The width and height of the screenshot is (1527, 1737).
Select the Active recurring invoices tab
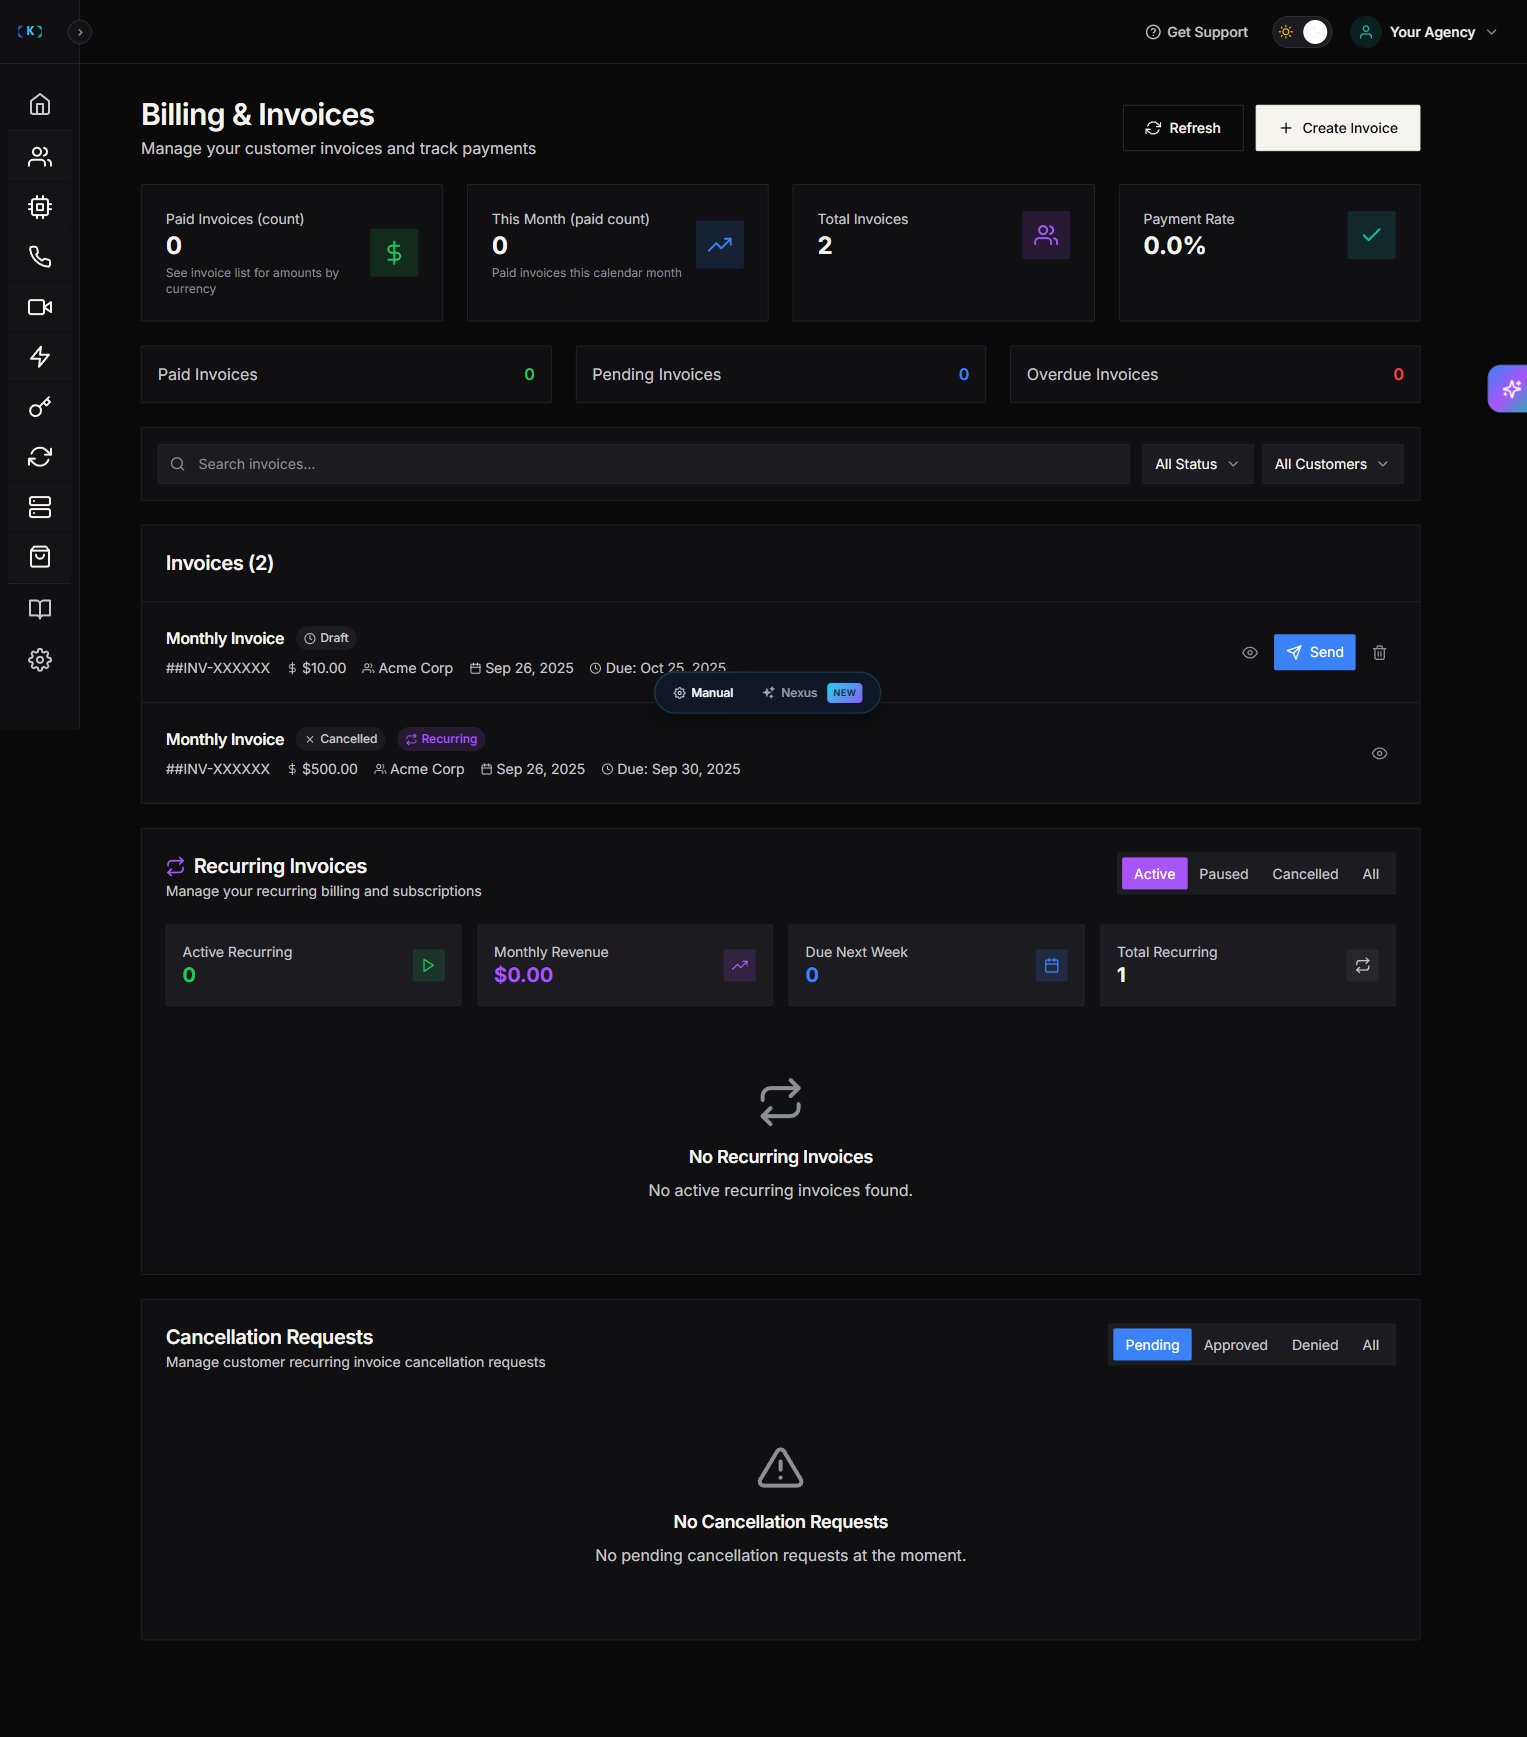tap(1154, 874)
